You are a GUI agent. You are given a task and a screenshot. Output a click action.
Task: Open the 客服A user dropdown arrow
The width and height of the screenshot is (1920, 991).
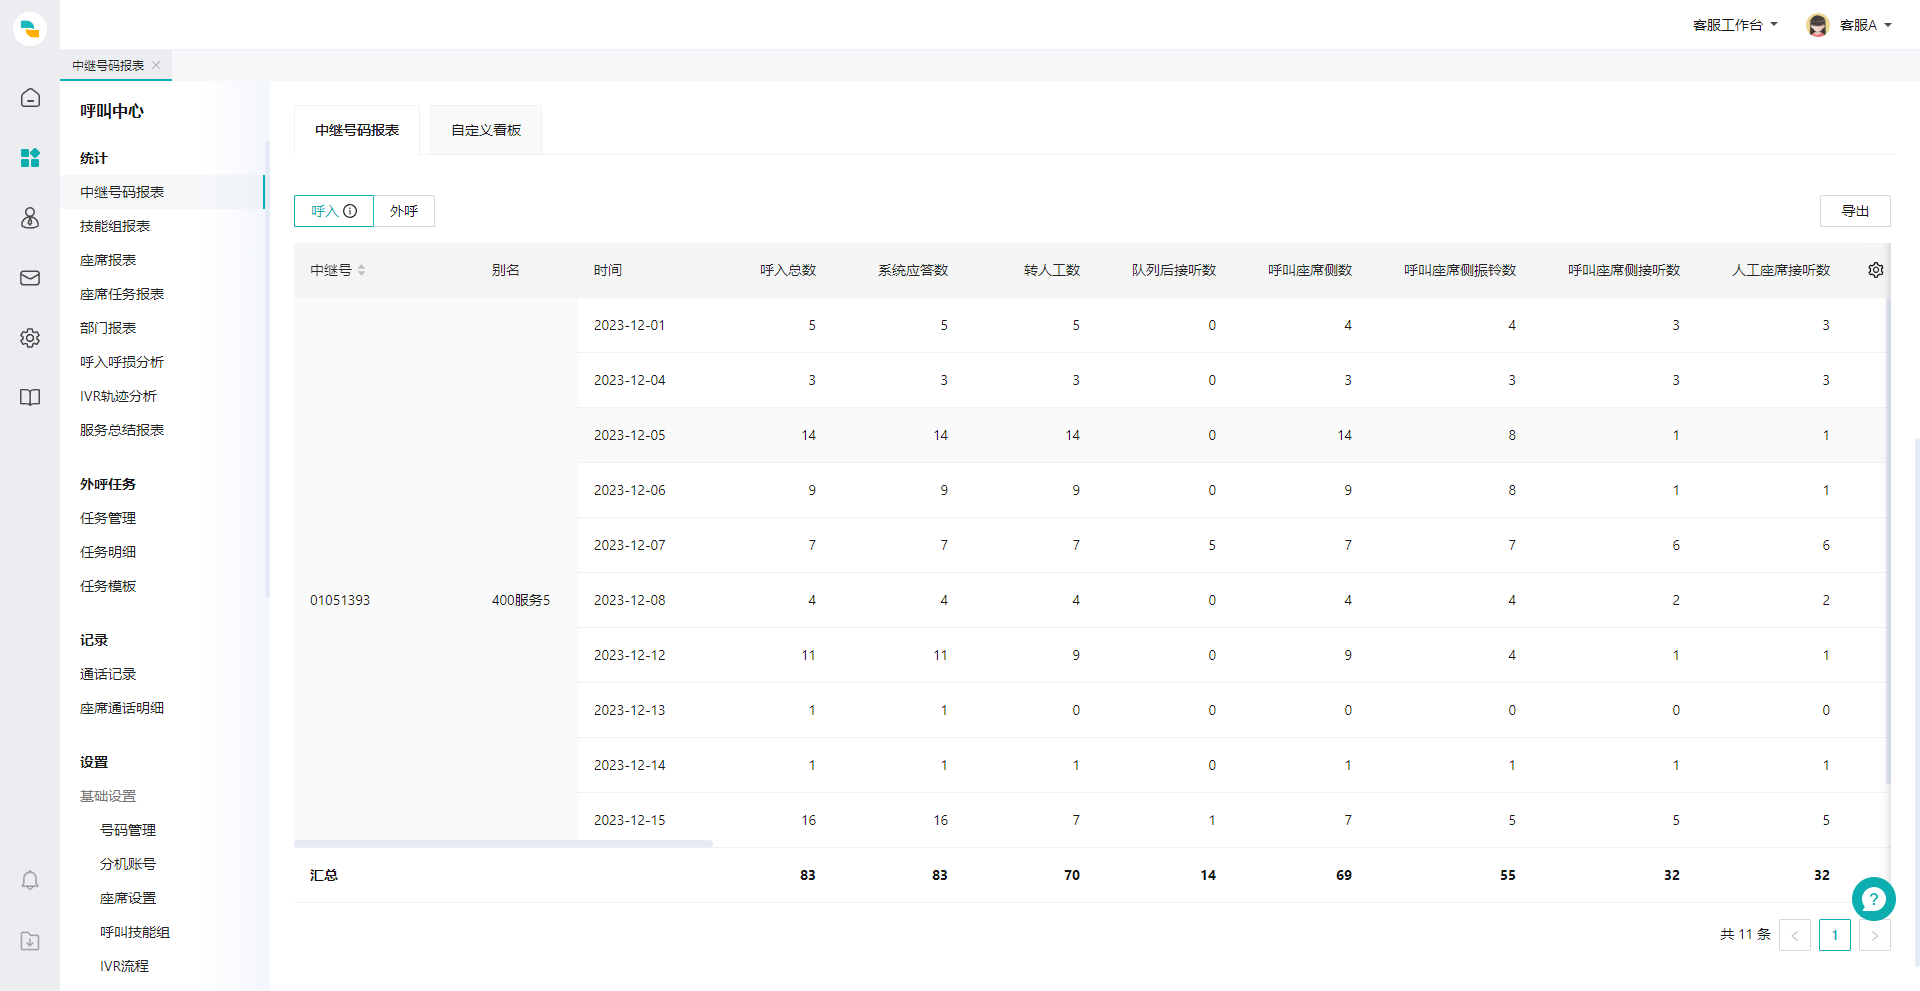point(1888,25)
